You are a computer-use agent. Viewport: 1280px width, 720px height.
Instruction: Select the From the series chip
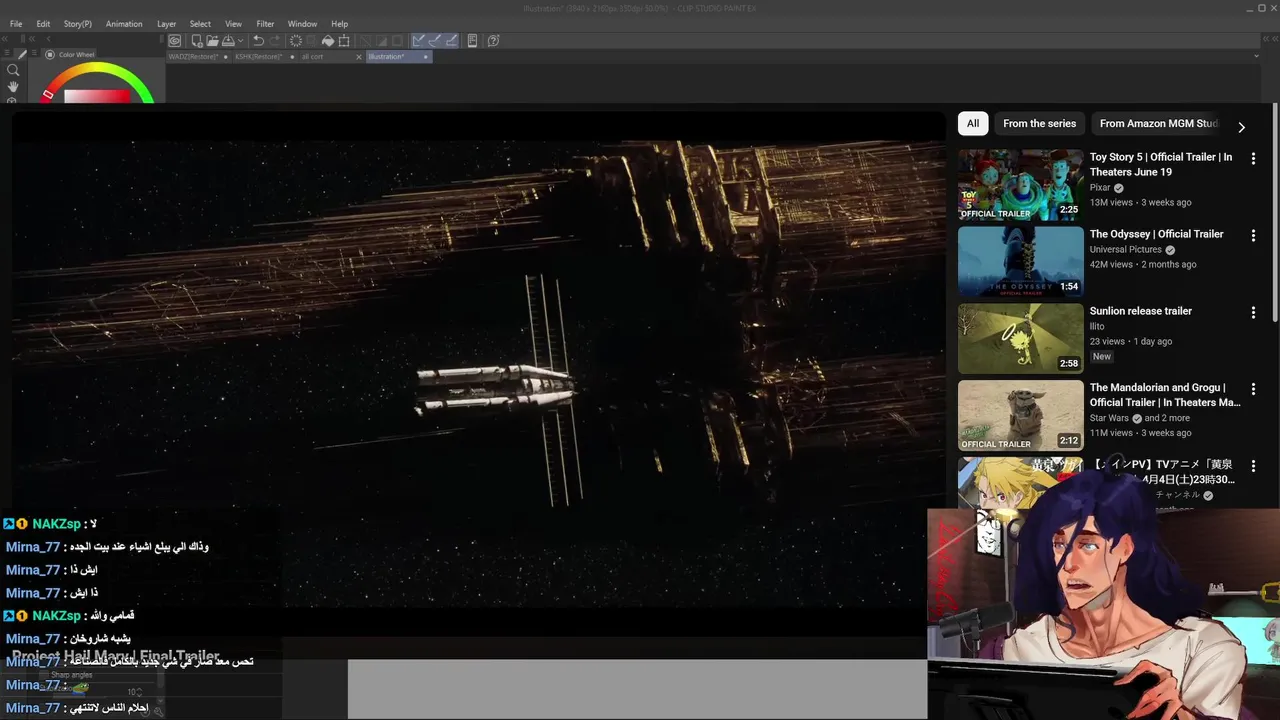point(1040,124)
